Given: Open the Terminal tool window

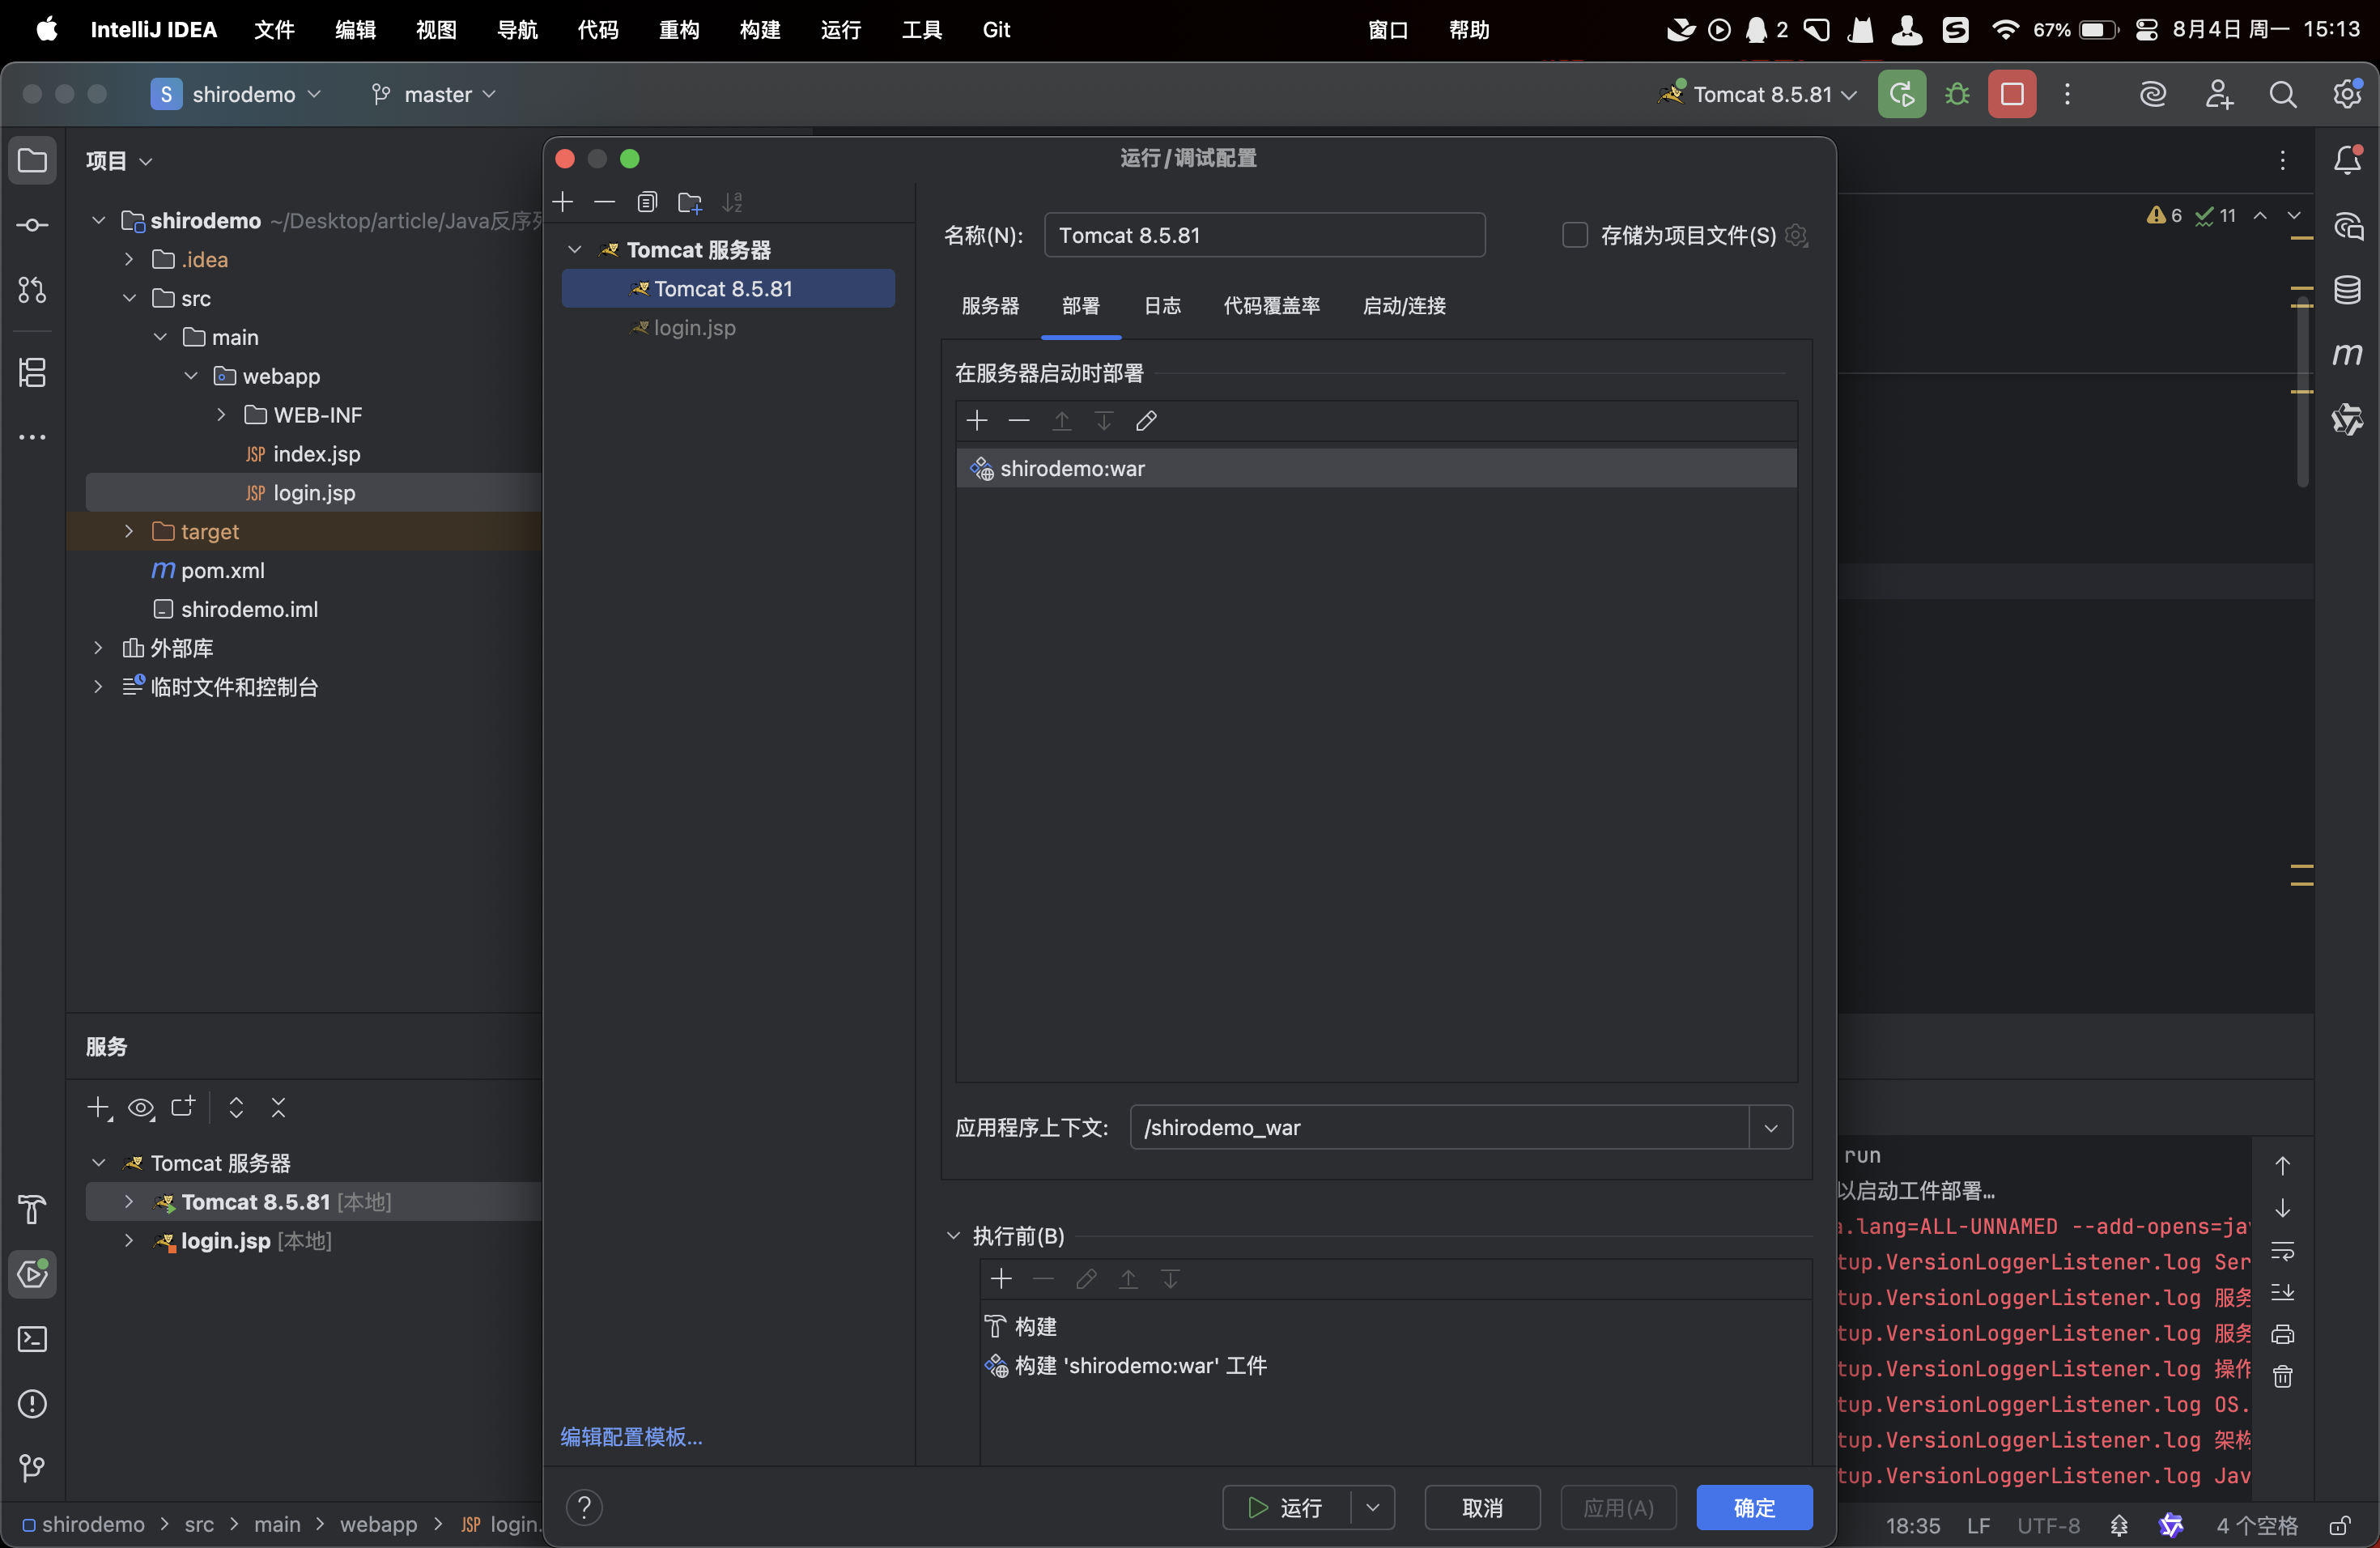Looking at the screenshot, I should [x=32, y=1339].
